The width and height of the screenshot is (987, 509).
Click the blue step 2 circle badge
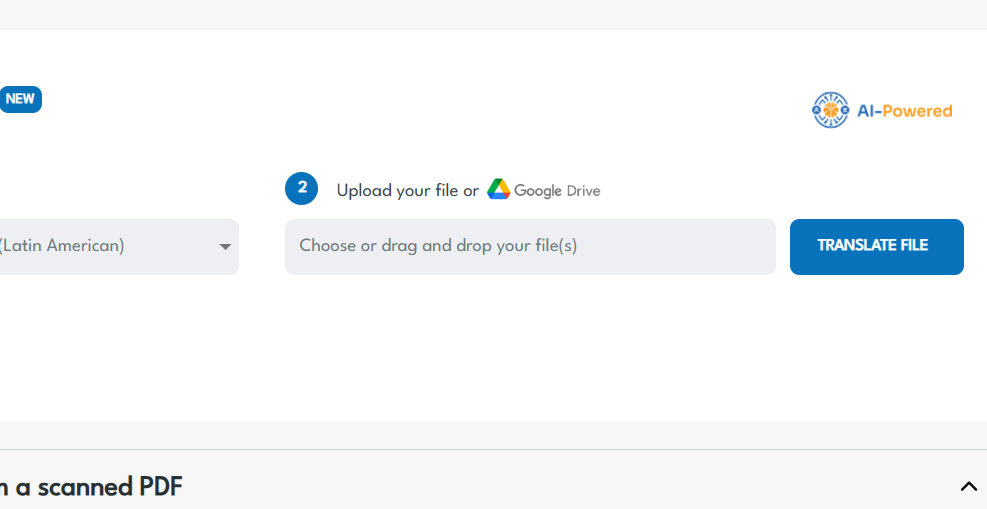(x=301, y=188)
